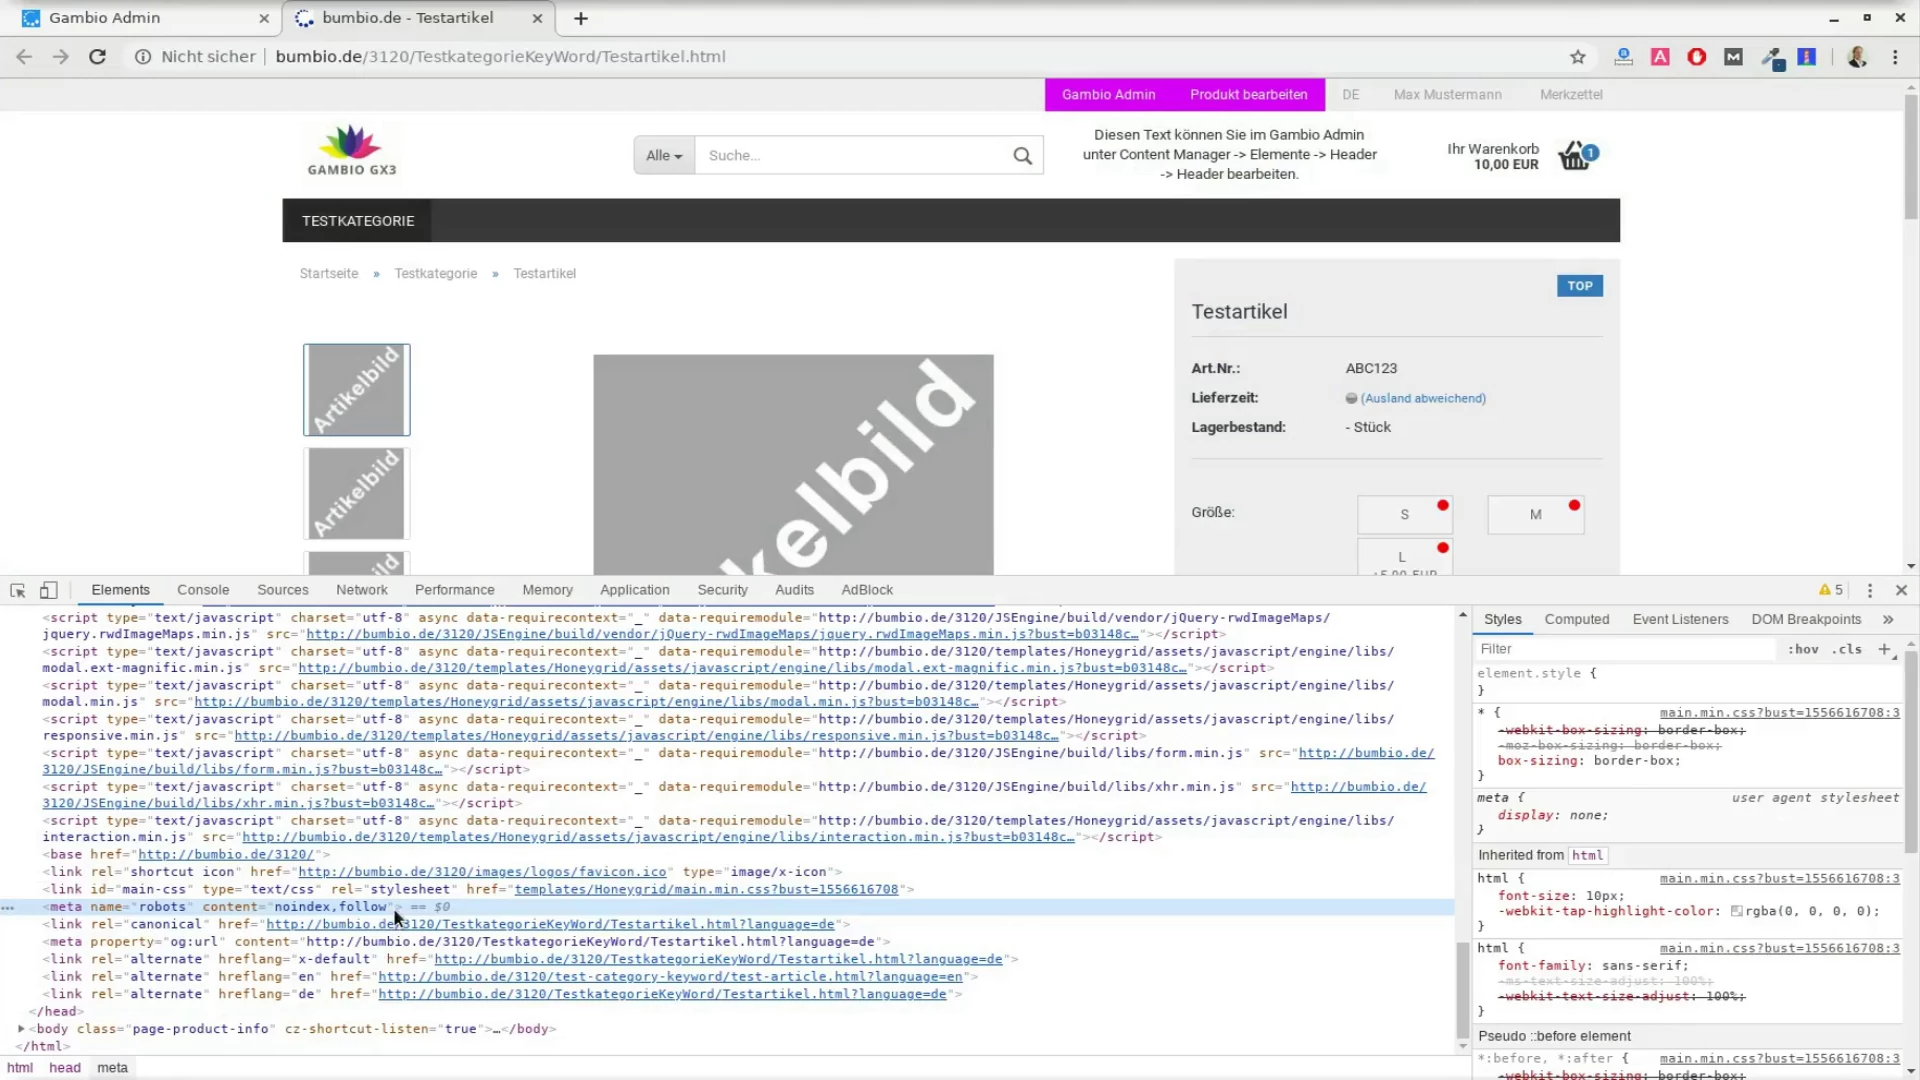This screenshot has width=1920, height=1080.
Task: Open the Performance tab
Action: click(x=454, y=590)
